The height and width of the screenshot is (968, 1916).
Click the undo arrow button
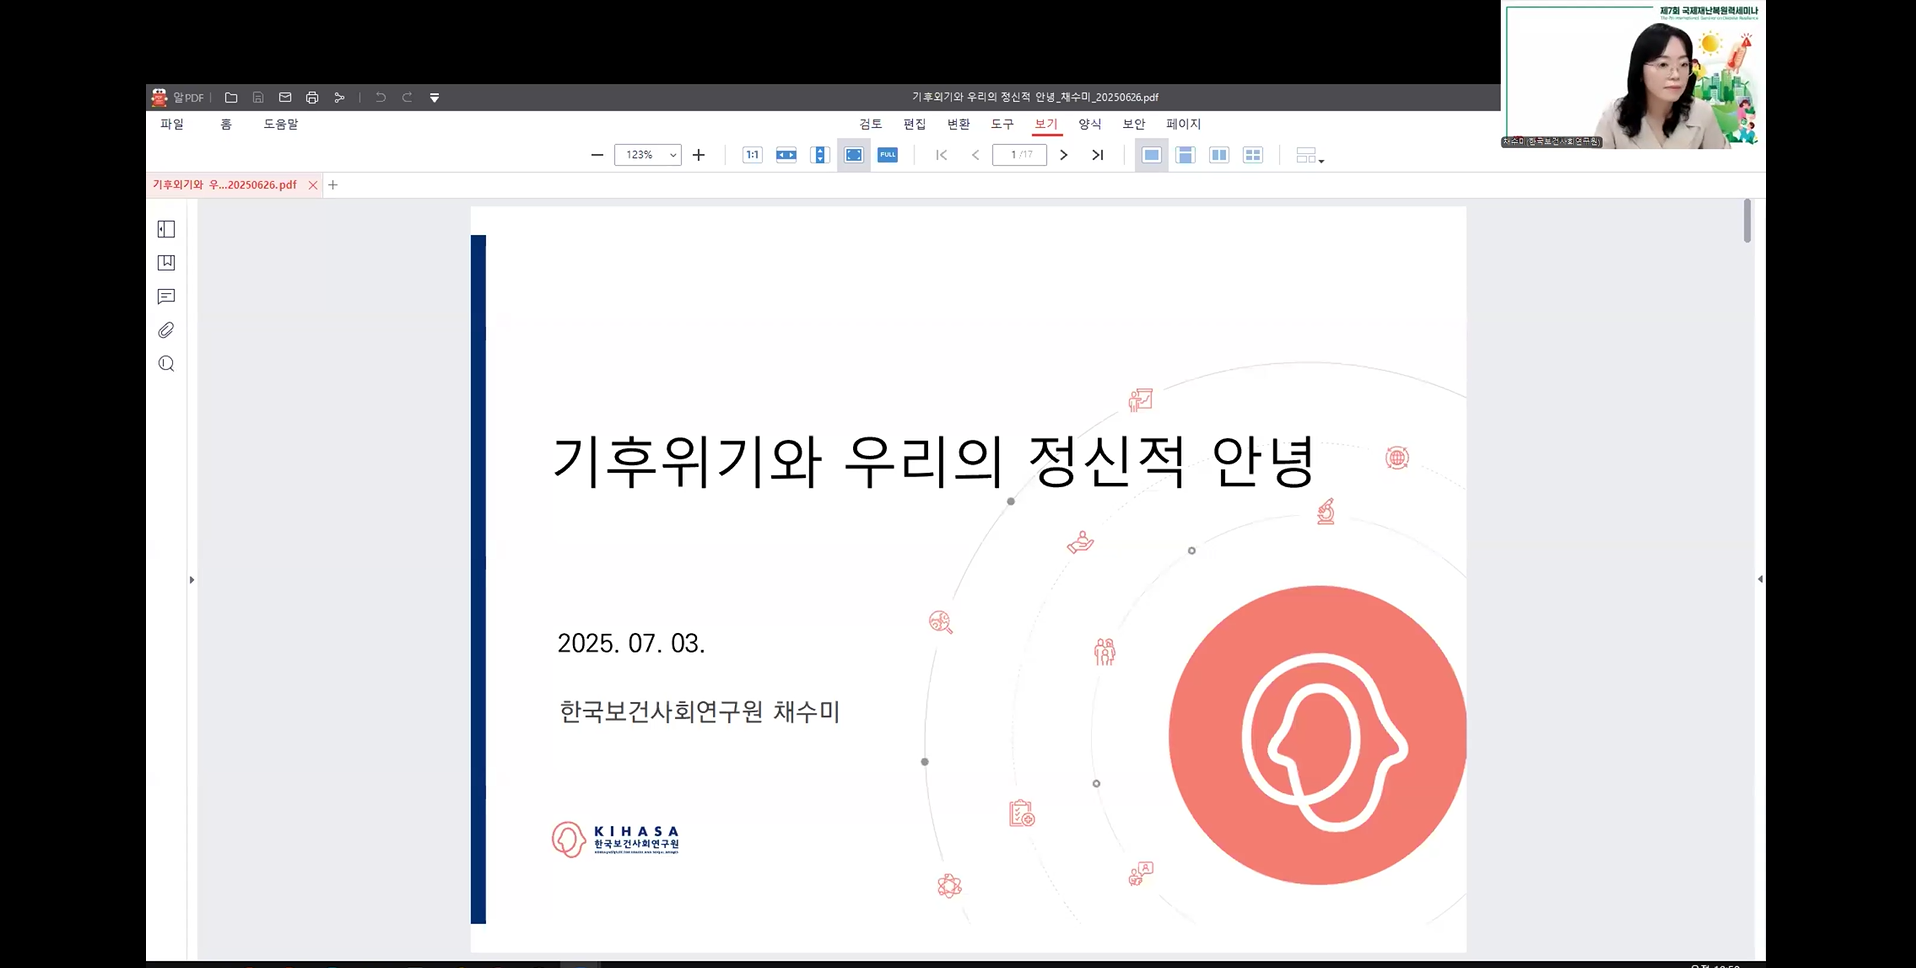(x=380, y=97)
